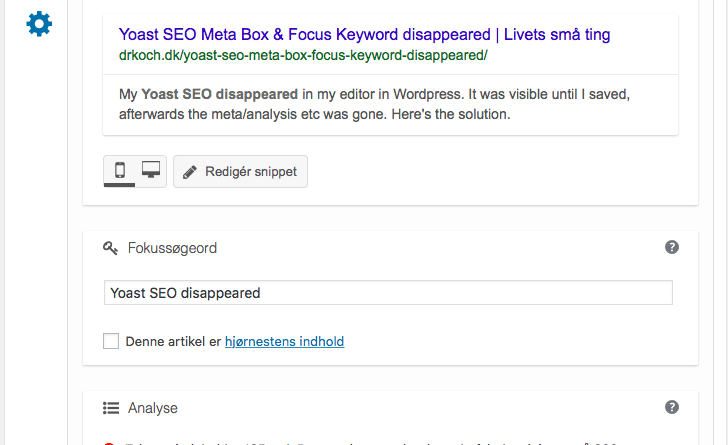Click the list icon beside Analyse
Viewport: 728px width, 445px height.
(111, 408)
